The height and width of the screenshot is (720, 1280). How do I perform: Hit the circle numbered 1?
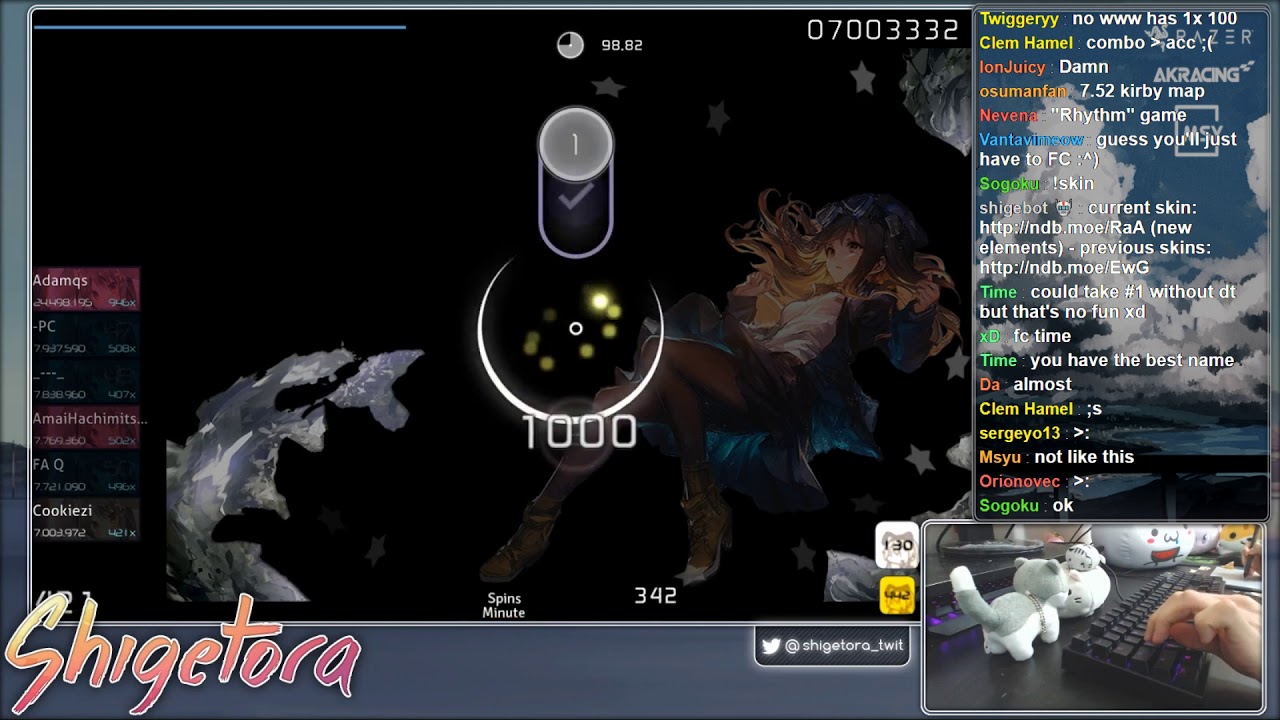tap(575, 145)
